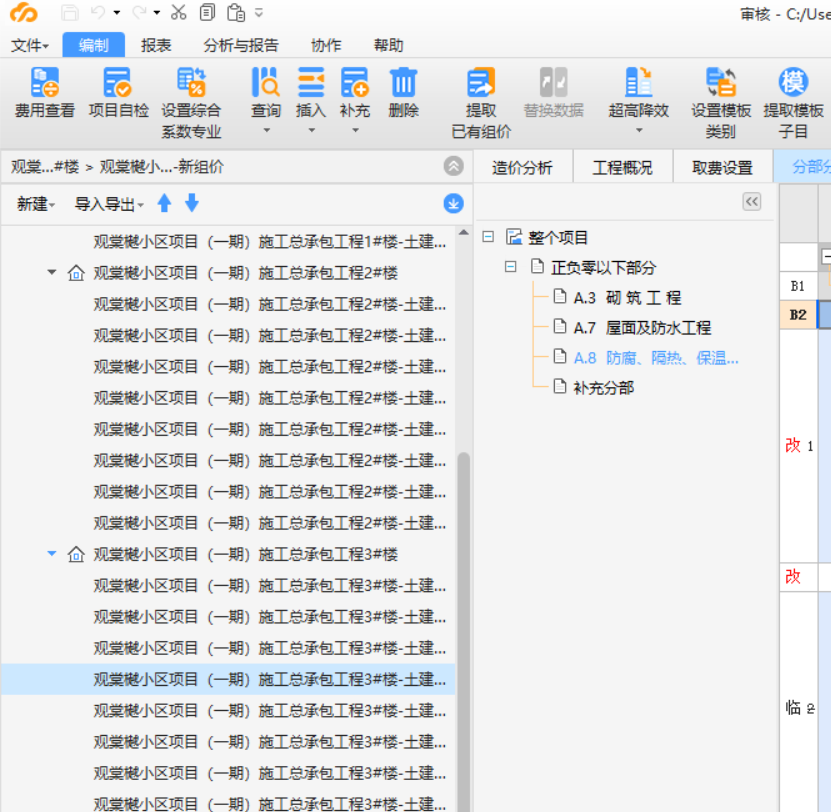The height and width of the screenshot is (812, 831).
Task: Expand dropdown arrow under 超高降效
Action: (639, 130)
